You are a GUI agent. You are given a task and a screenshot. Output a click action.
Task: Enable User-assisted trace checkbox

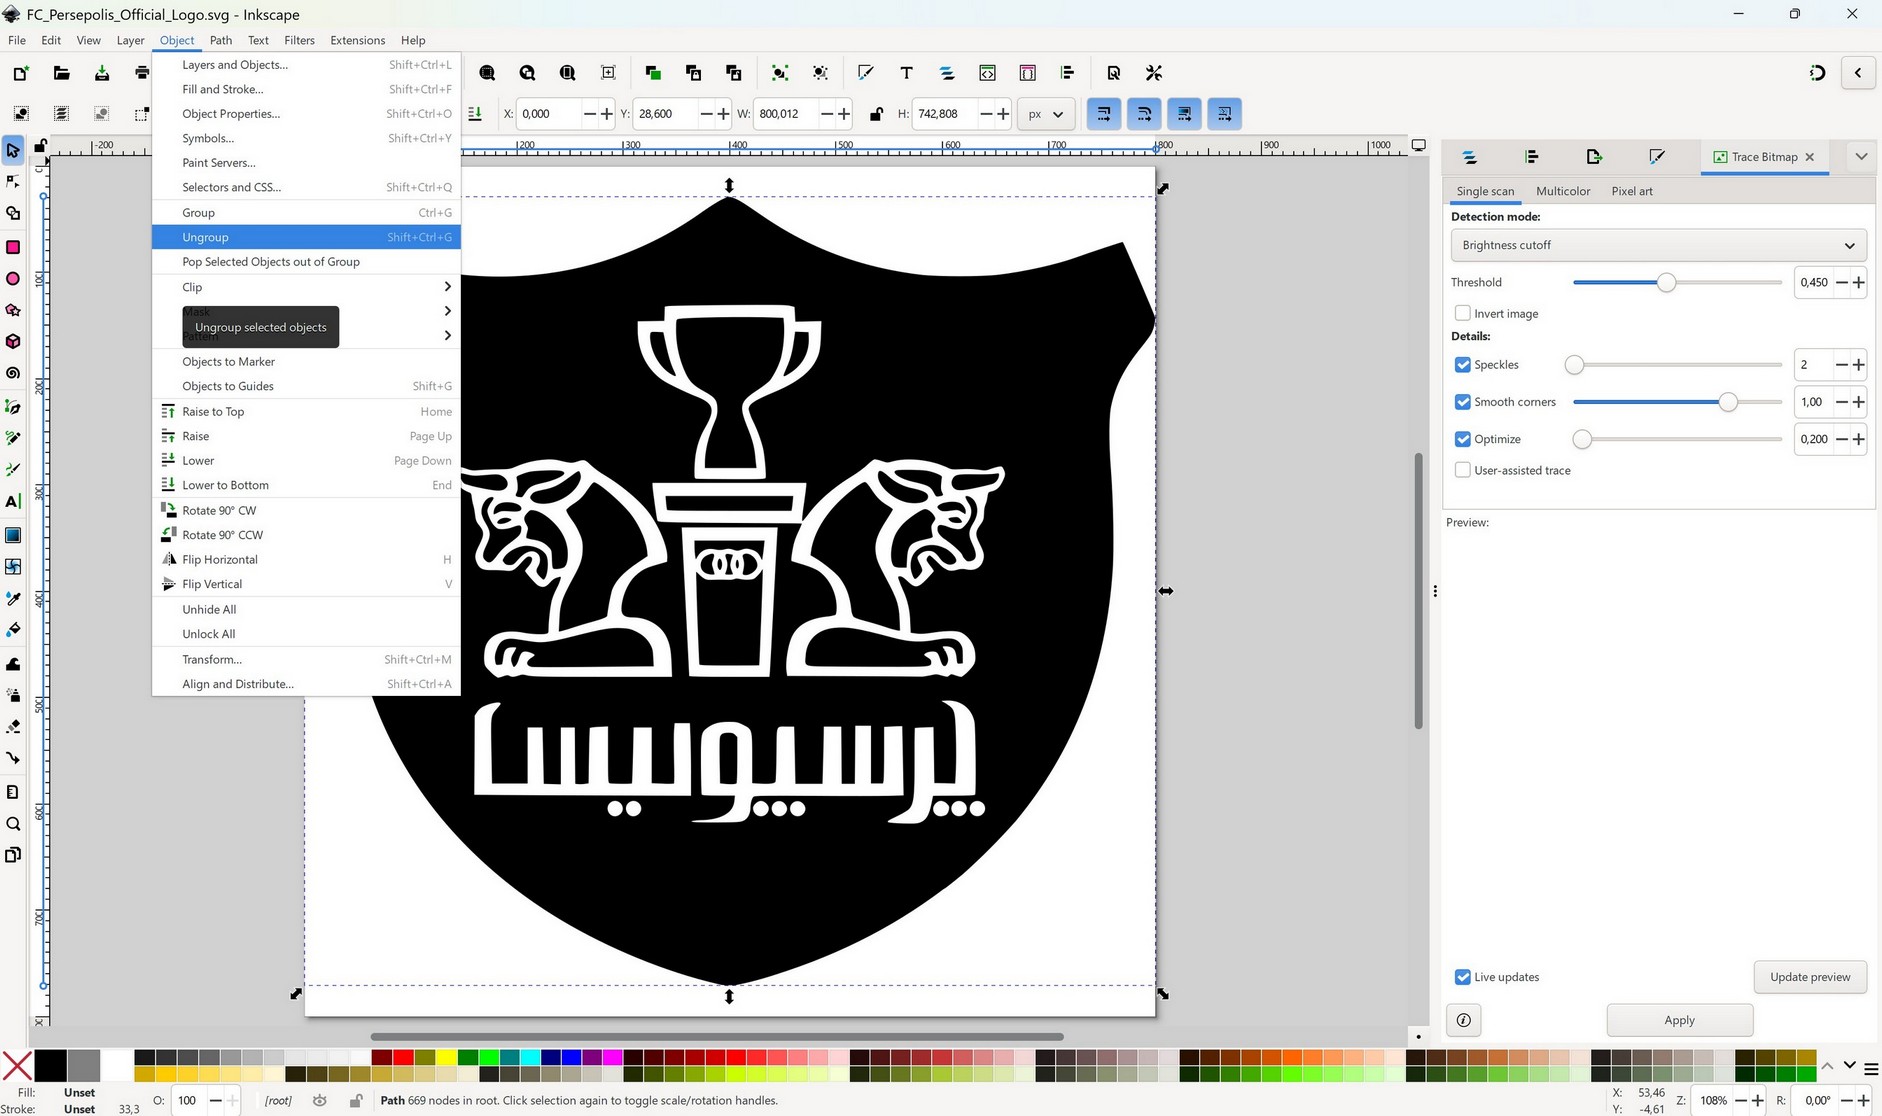click(x=1463, y=470)
